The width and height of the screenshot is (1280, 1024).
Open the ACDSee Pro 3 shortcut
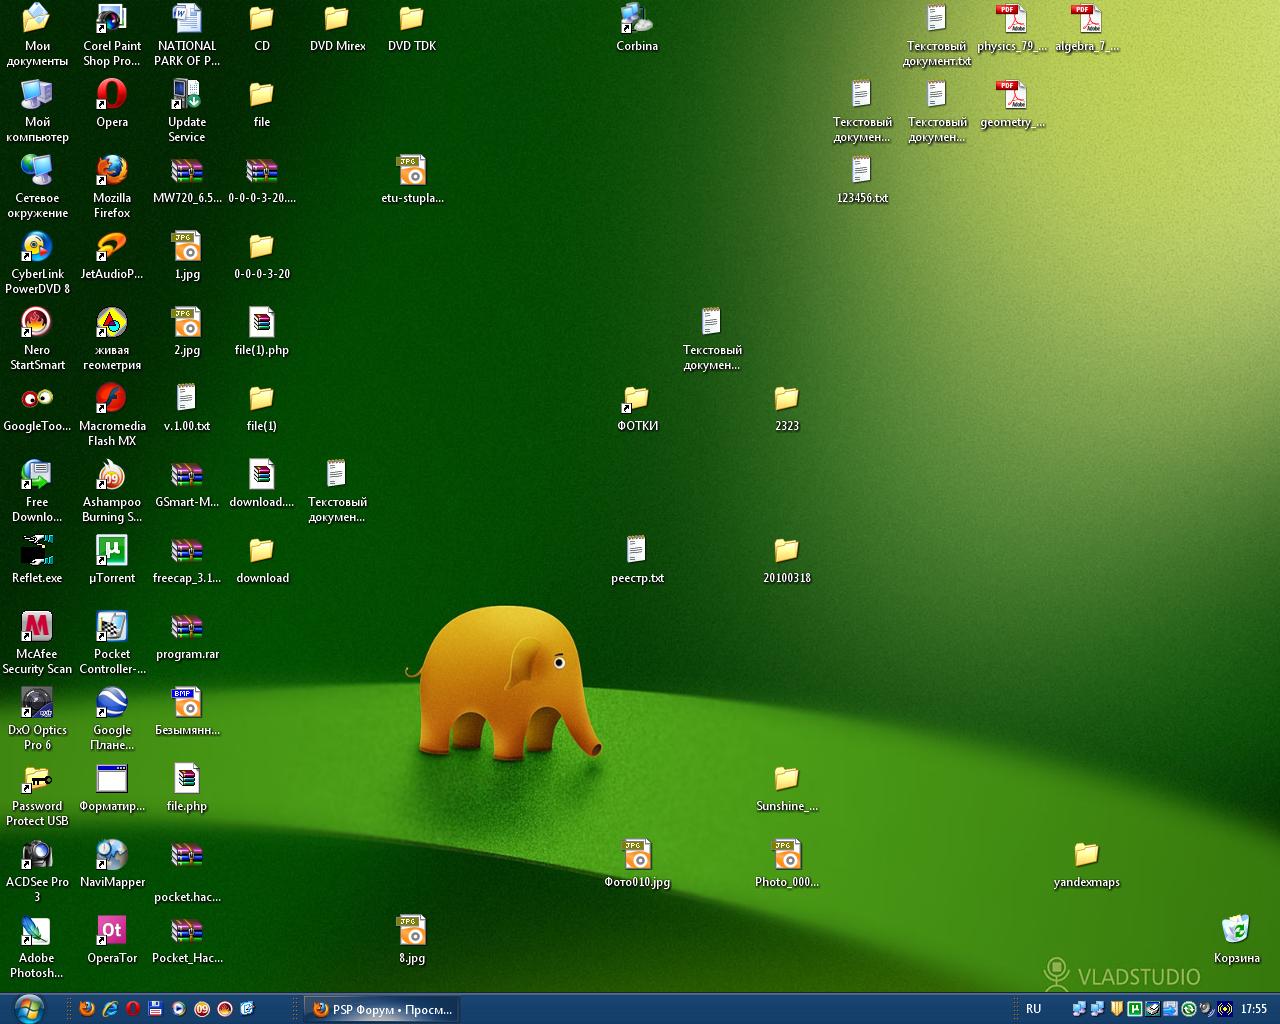[x=37, y=855]
